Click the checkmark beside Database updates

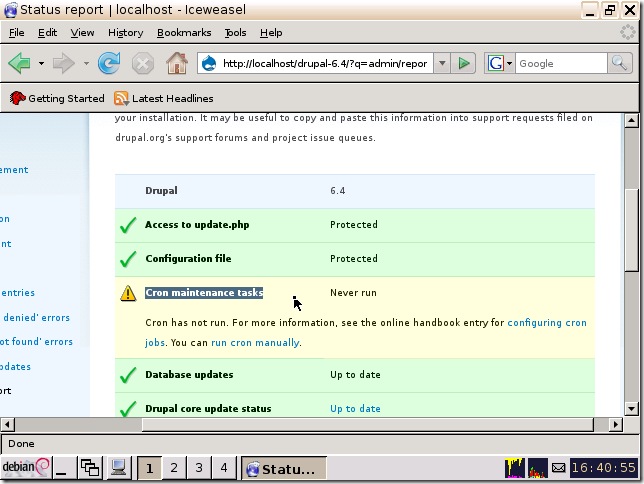click(x=128, y=375)
